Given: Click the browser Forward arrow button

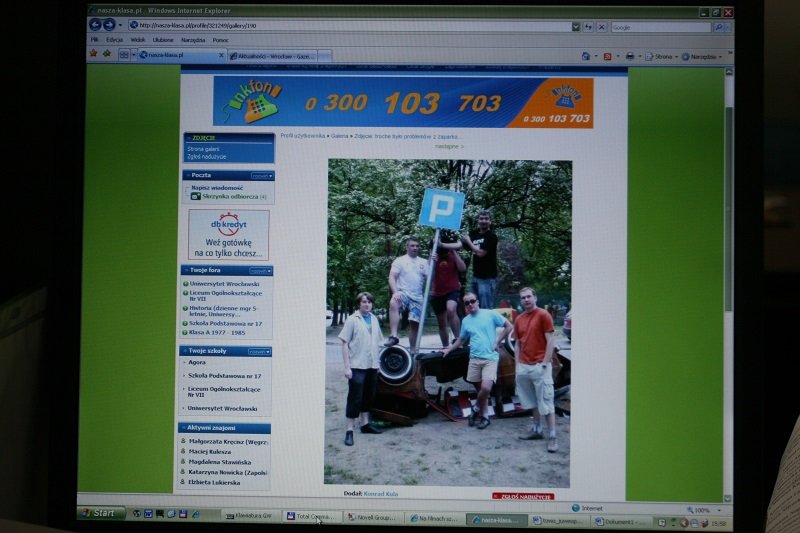Looking at the screenshot, I should coord(109,25).
